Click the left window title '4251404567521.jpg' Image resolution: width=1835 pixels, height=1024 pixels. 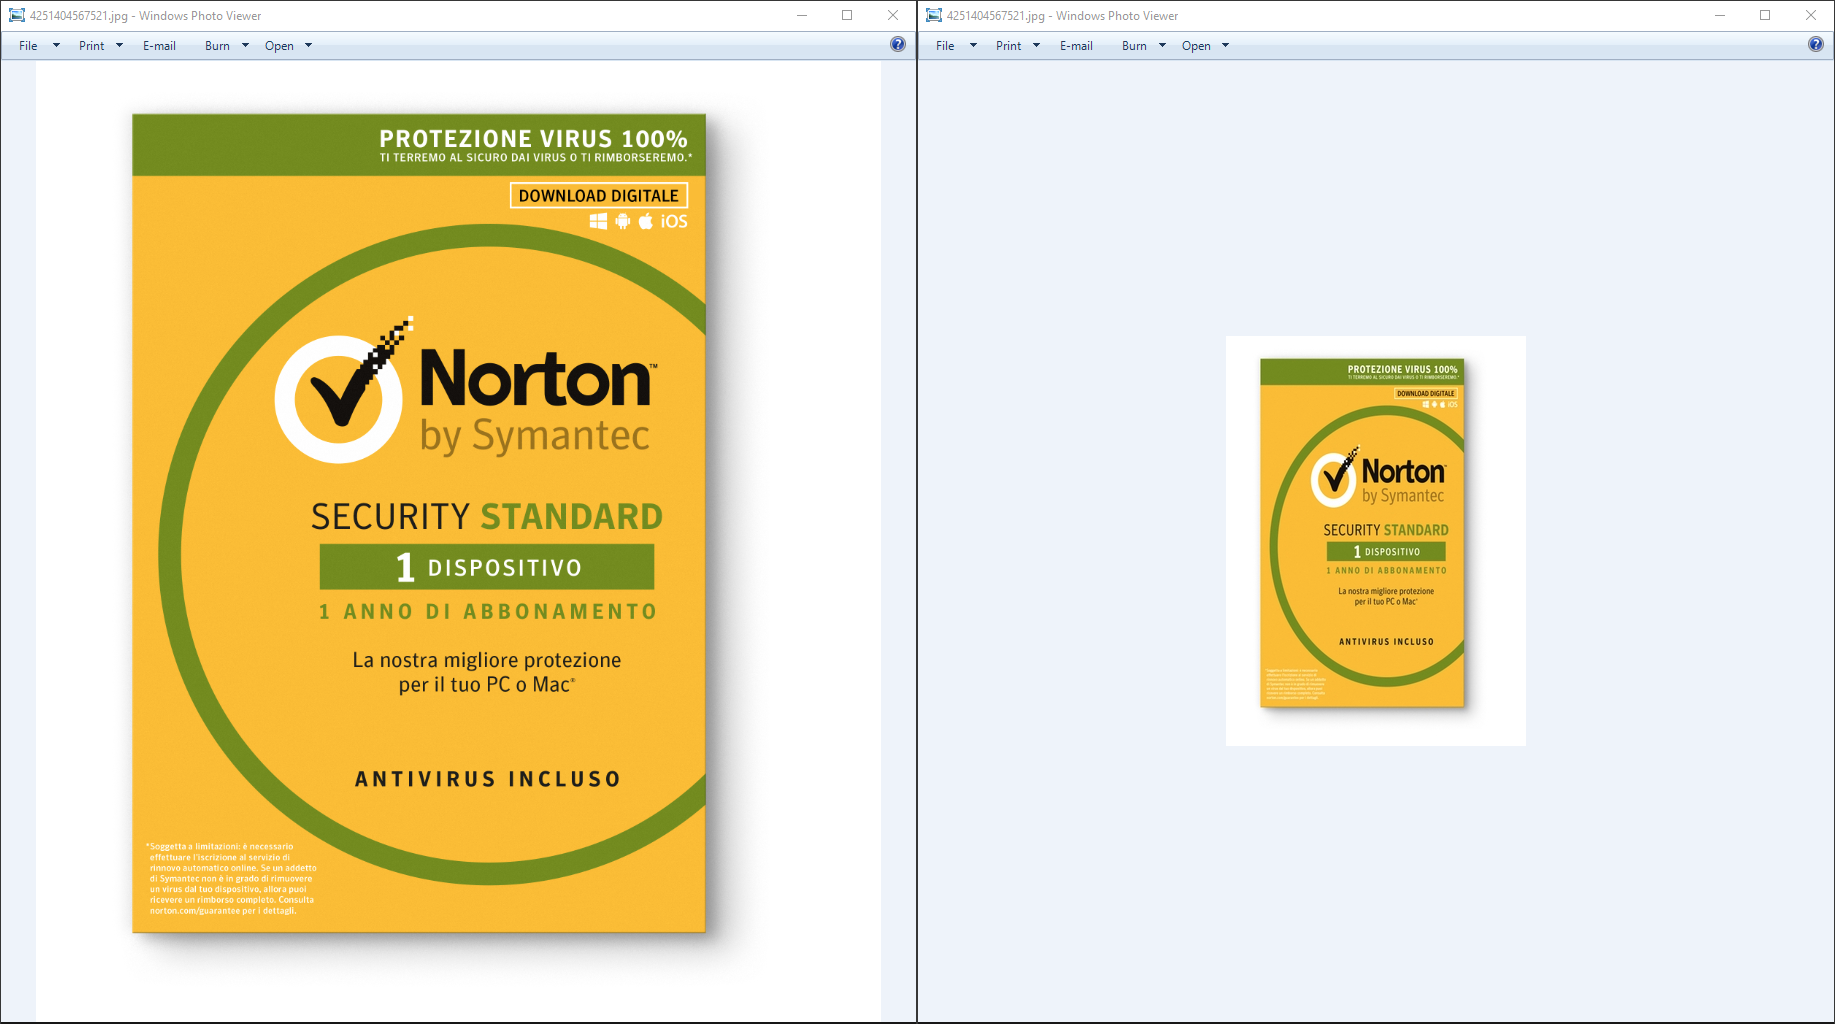(79, 16)
